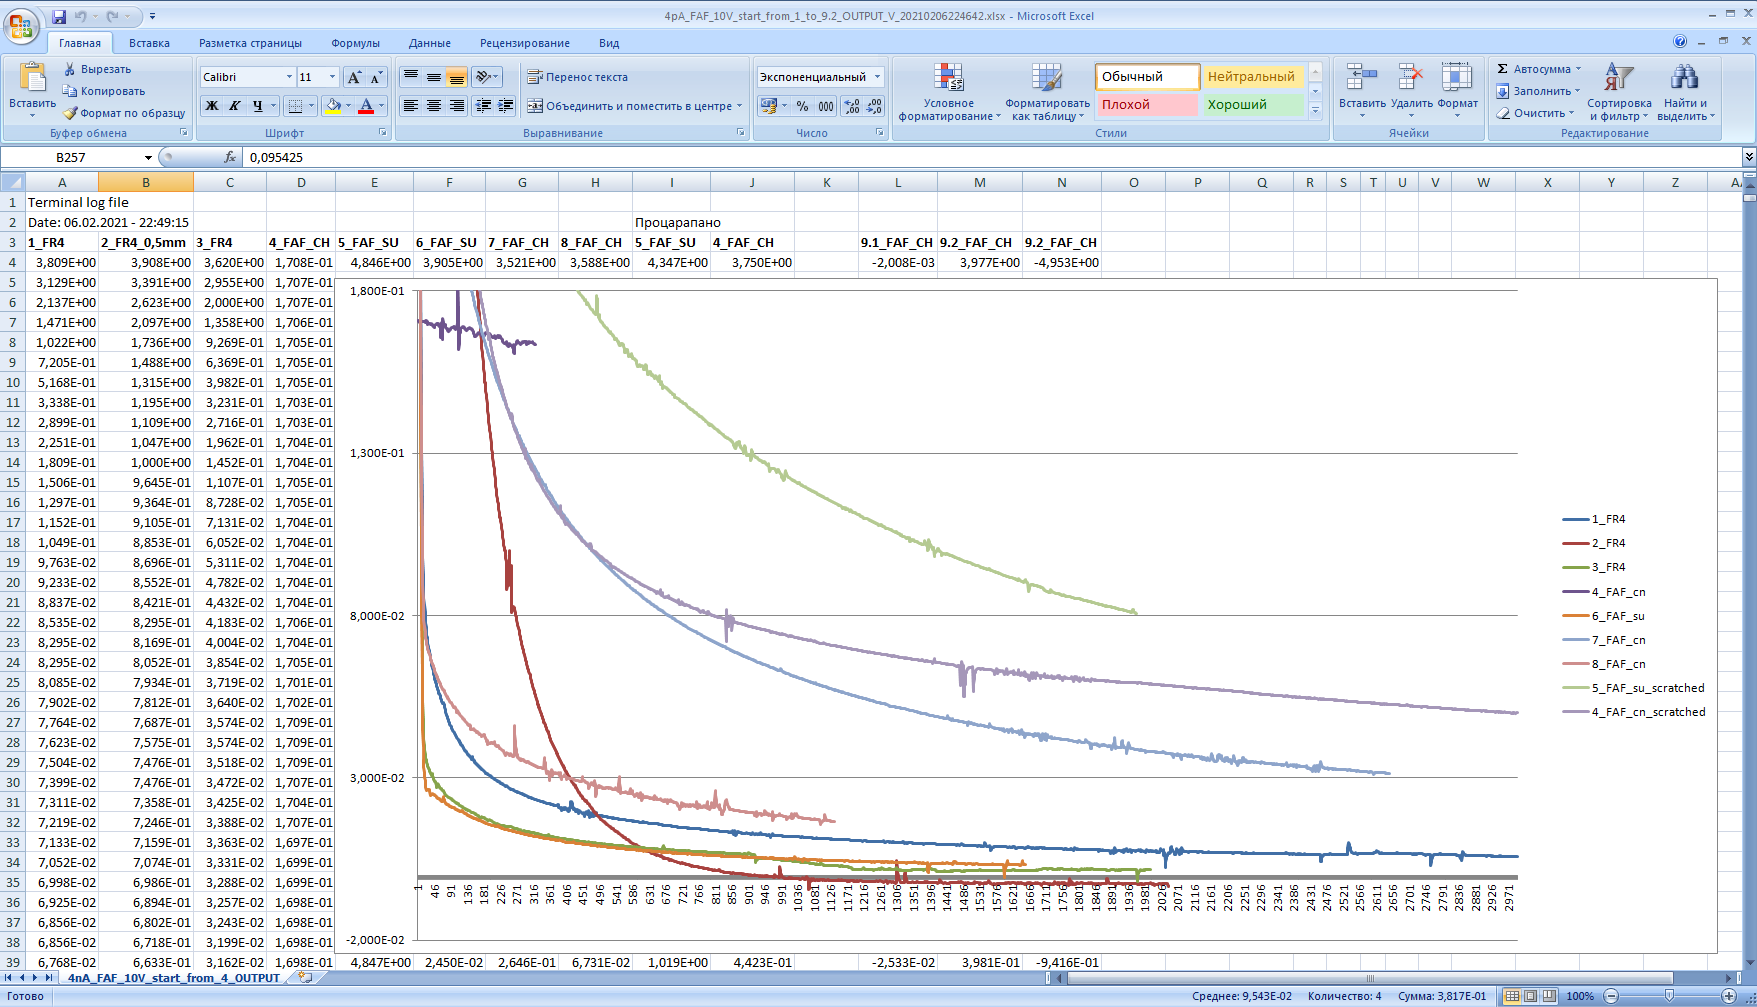1757x1007 pixels.
Task: Open Сортировка и фильтр menu
Action: (1618, 92)
